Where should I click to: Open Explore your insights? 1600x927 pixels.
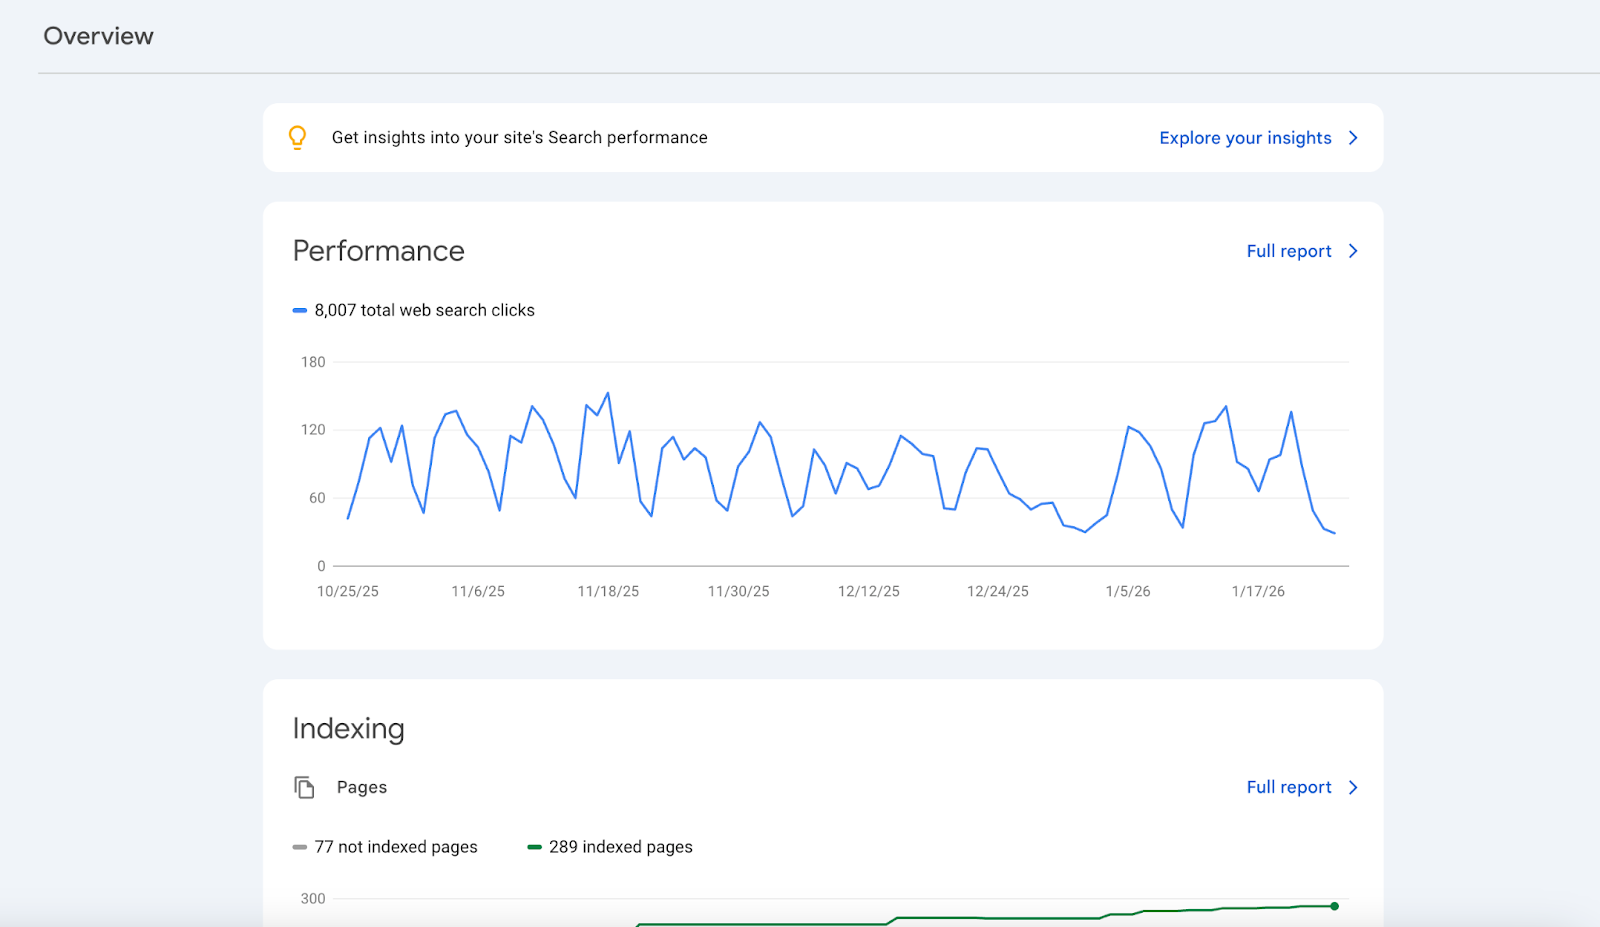pyautogui.click(x=1245, y=138)
